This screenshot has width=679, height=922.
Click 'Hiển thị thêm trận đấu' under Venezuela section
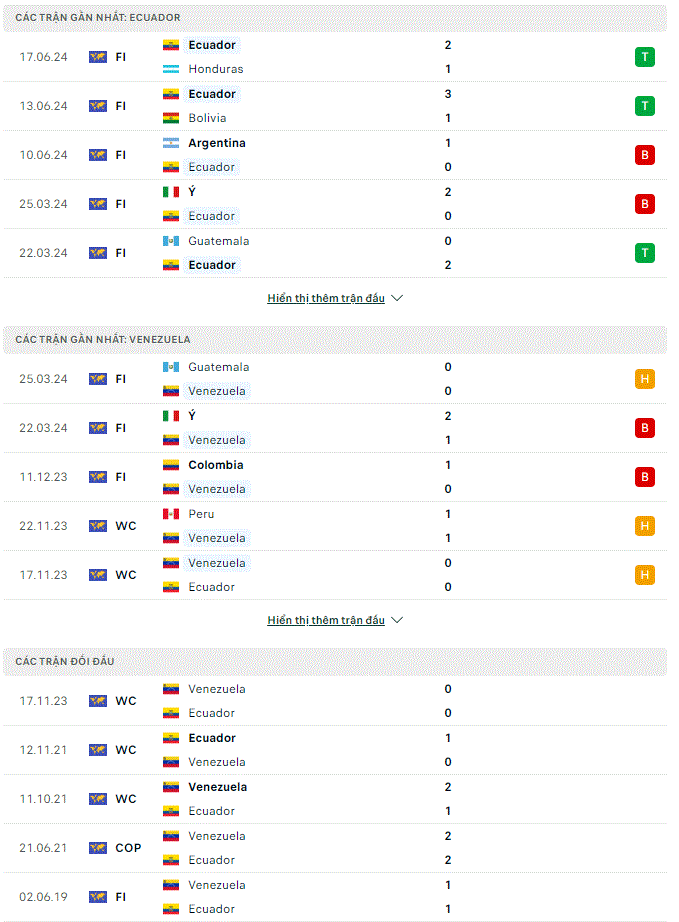[326, 620]
